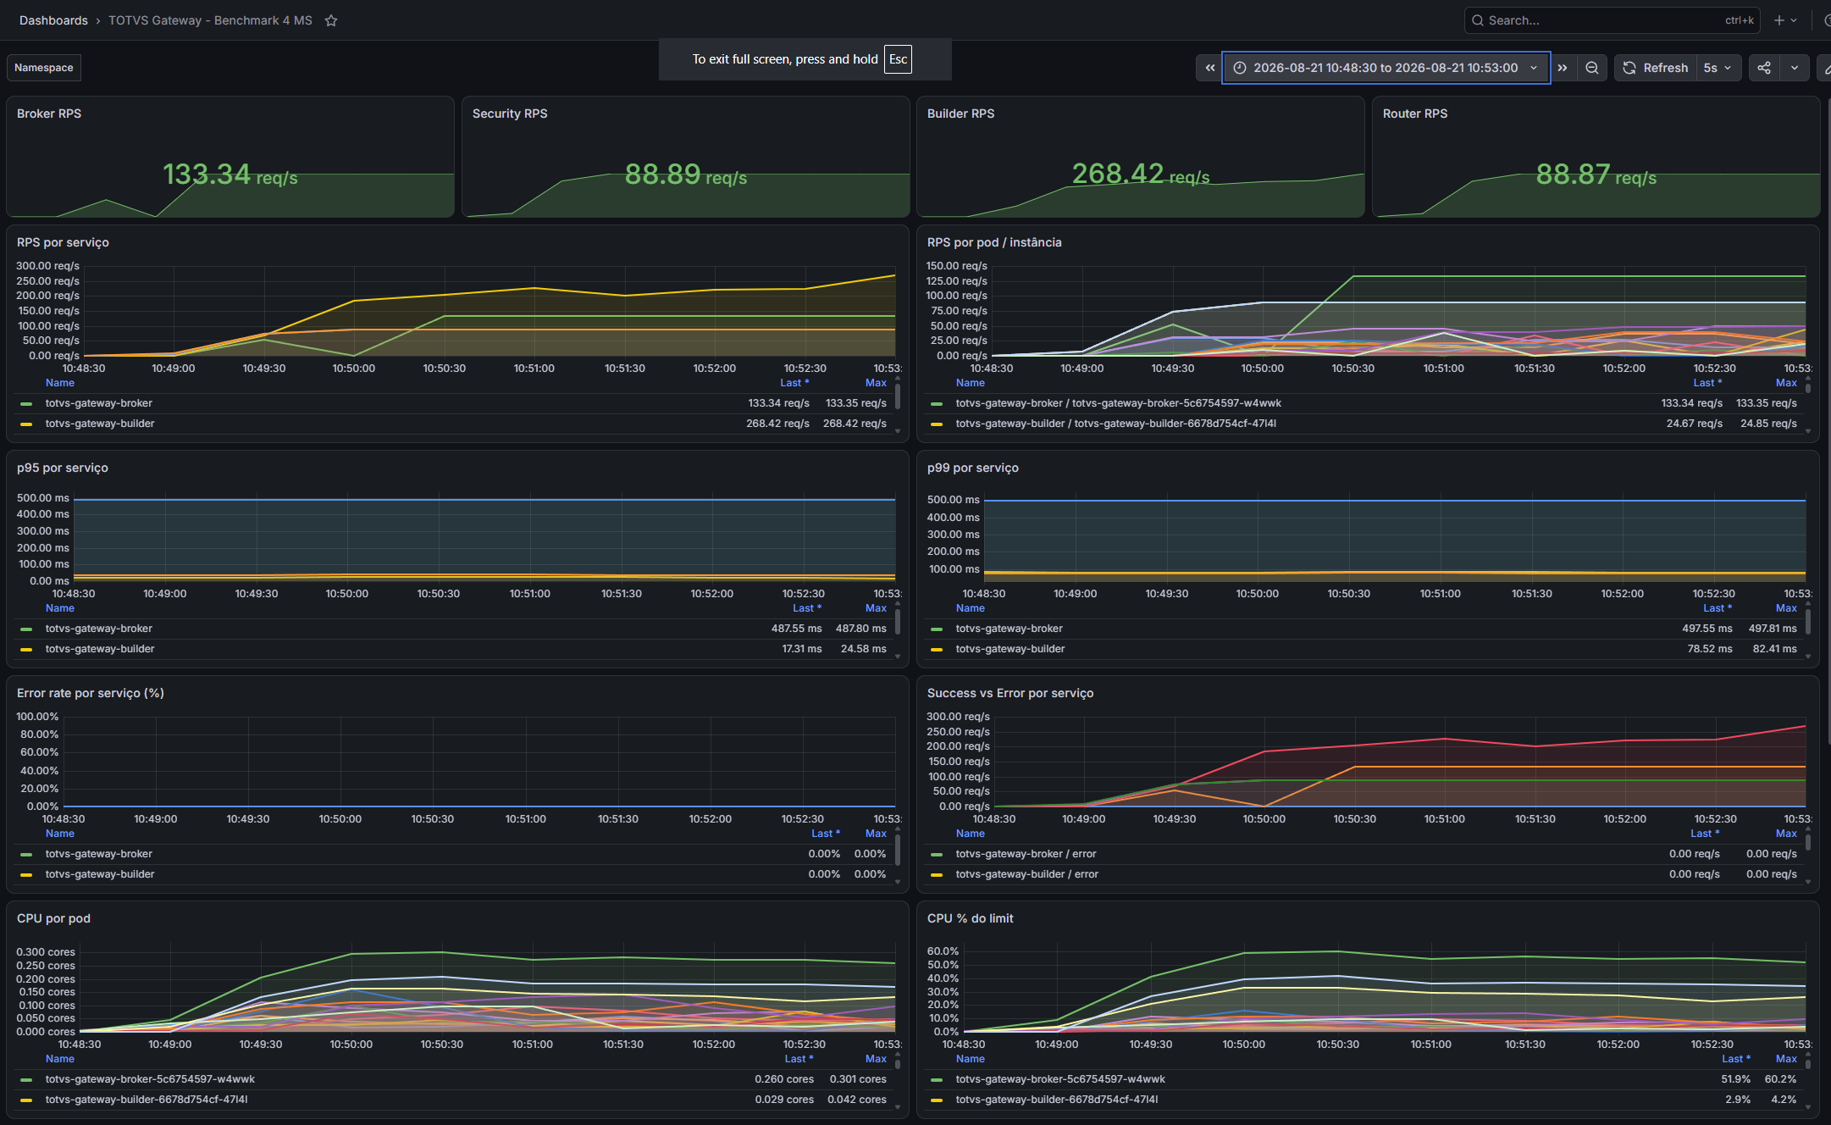Toggle totvs-gateway-broker / error series visibility
The image size is (1831, 1125).
[1026, 854]
